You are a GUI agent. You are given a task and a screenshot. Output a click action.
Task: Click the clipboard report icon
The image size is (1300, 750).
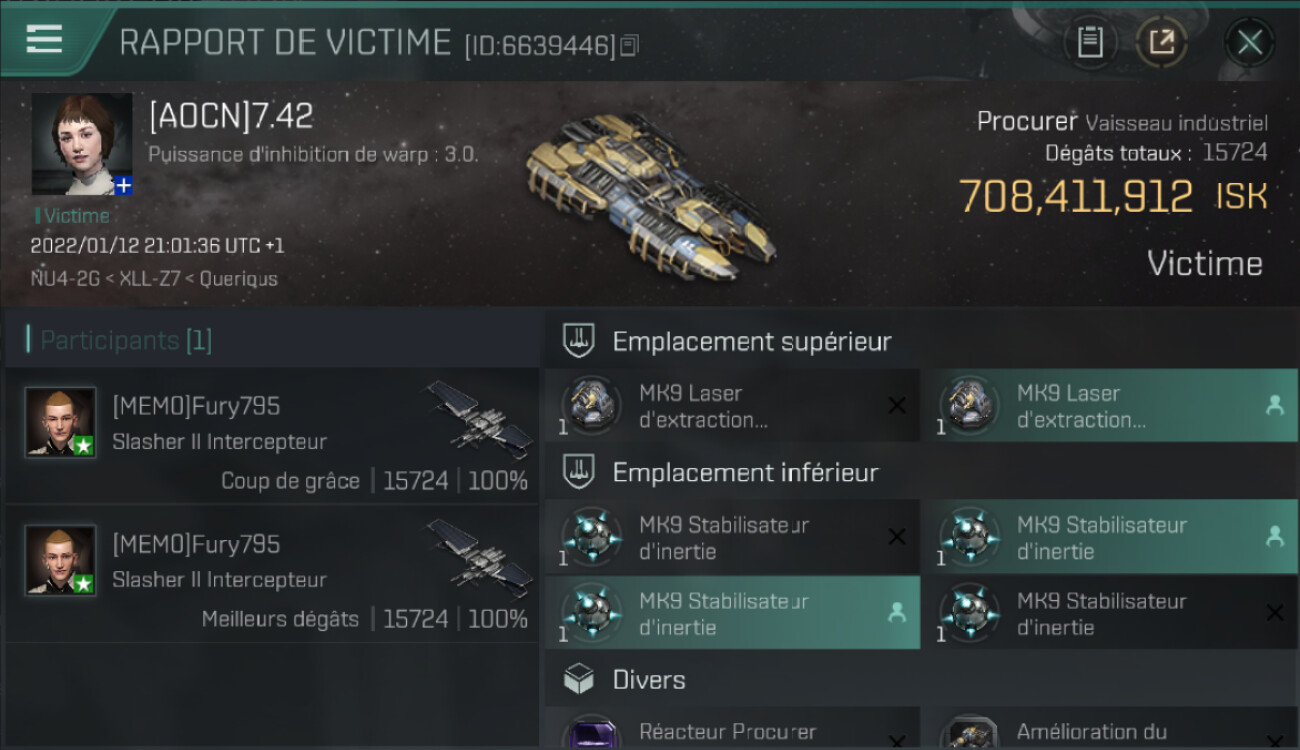pos(1089,42)
